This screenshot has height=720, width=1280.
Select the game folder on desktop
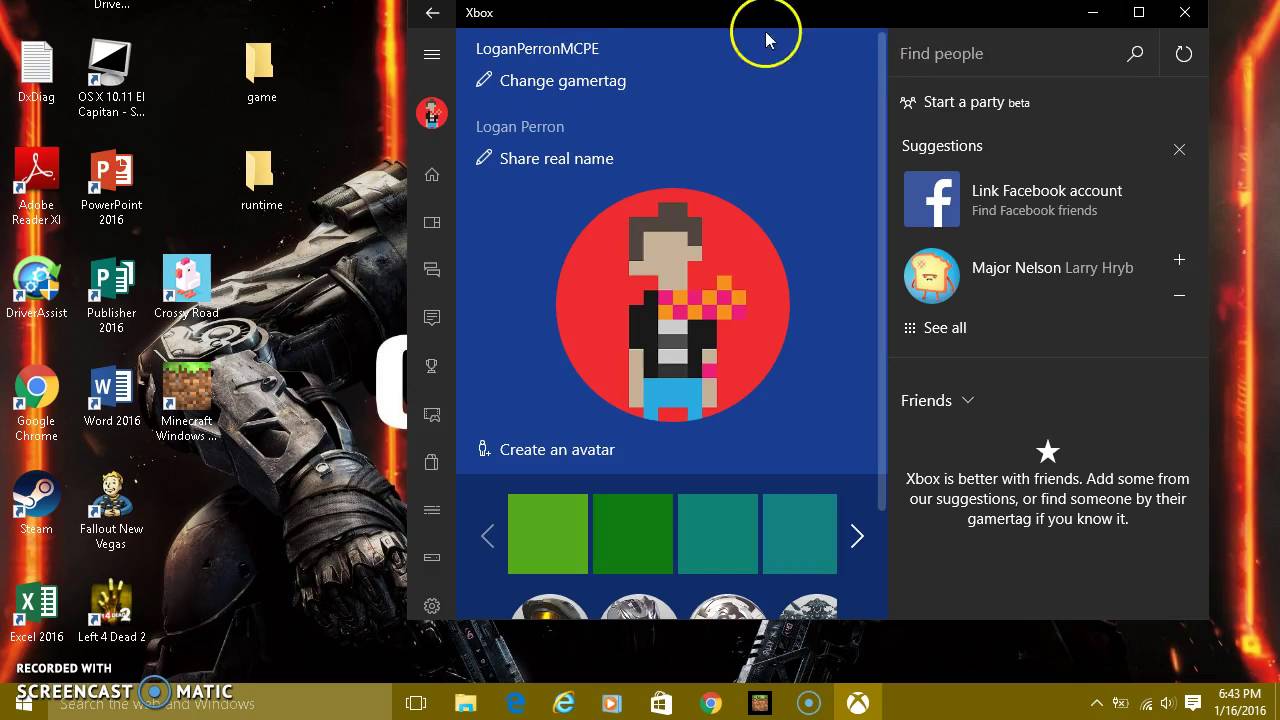[261, 73]
